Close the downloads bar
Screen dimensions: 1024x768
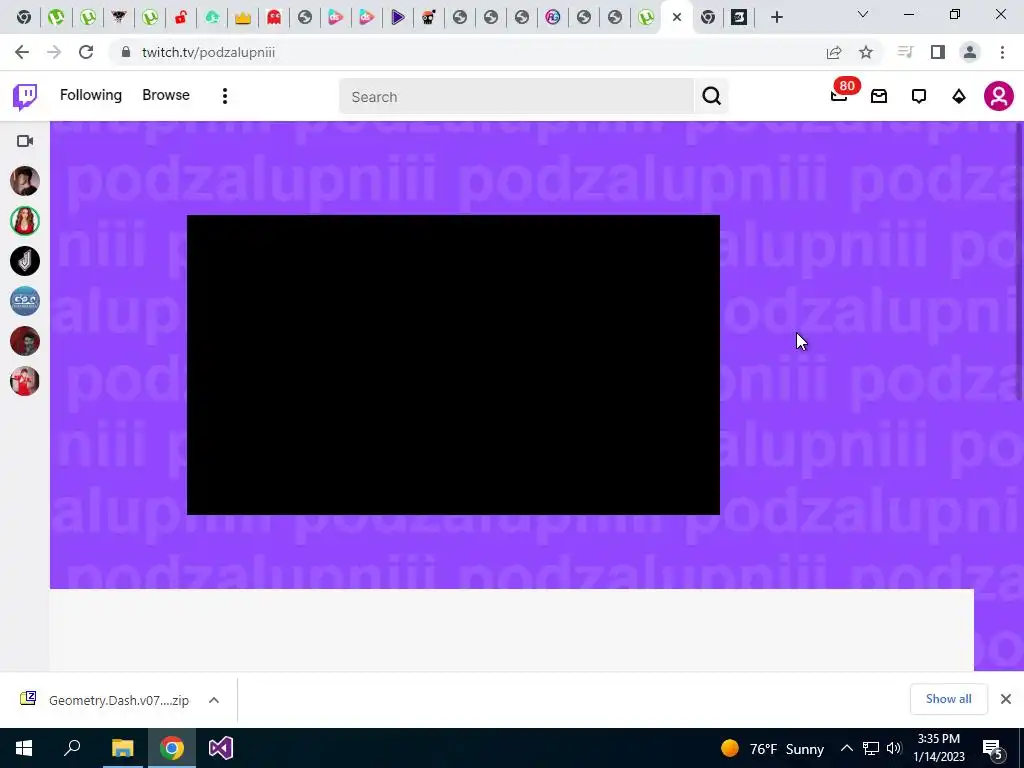tap(1006, 699)
